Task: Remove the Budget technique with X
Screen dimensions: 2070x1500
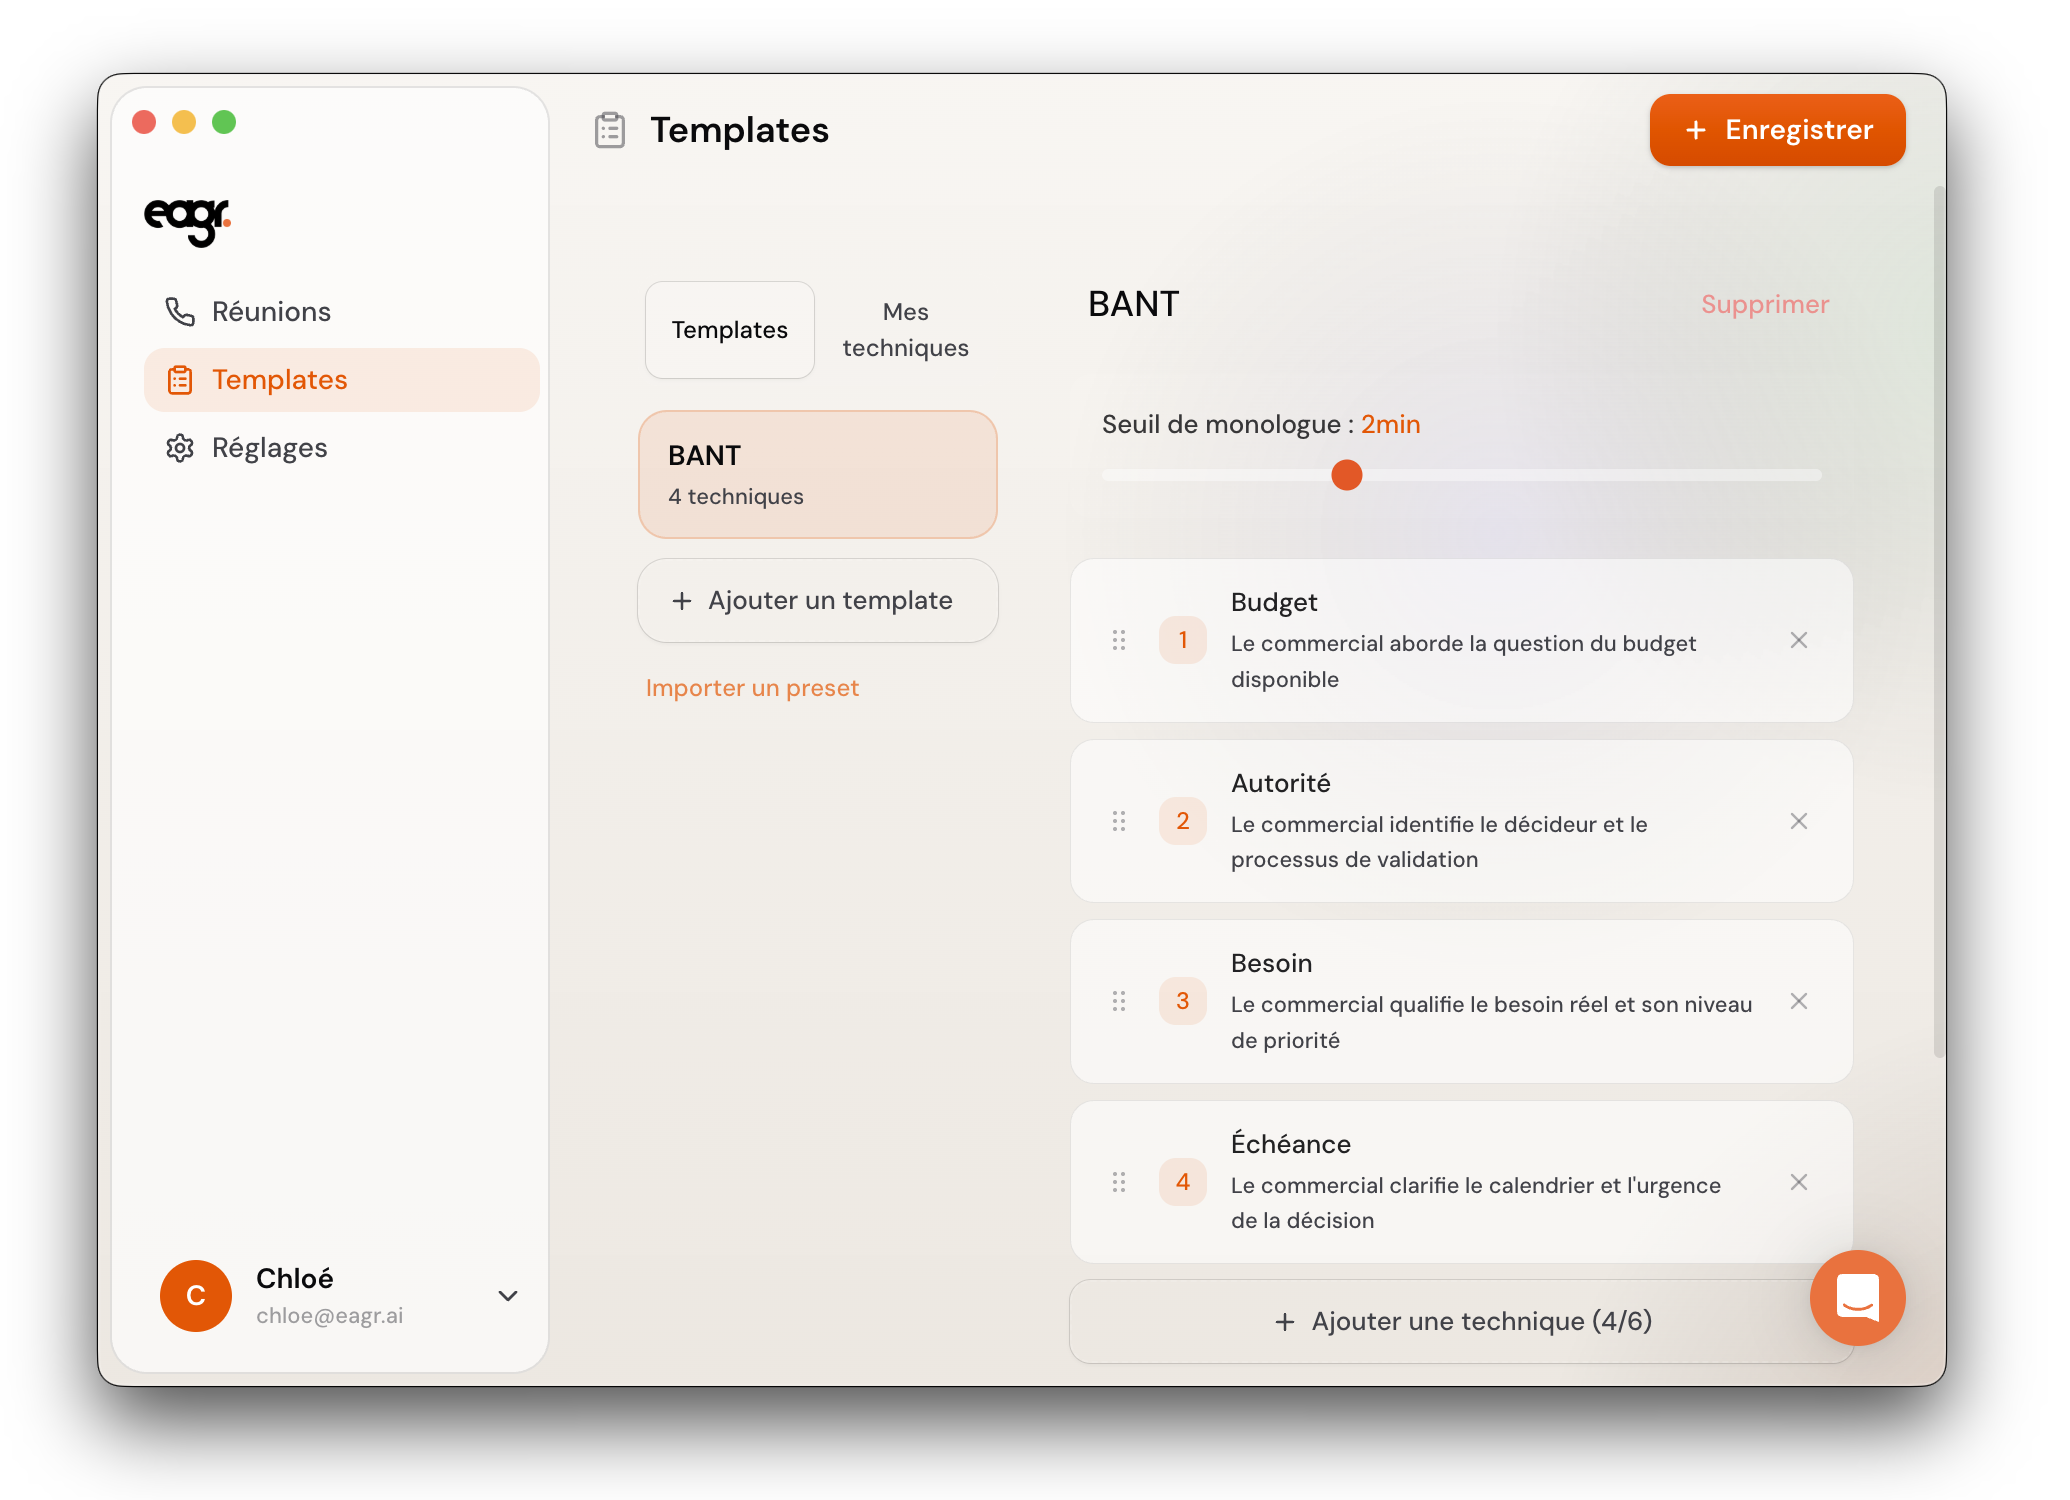Action: tap(1798, 640)
